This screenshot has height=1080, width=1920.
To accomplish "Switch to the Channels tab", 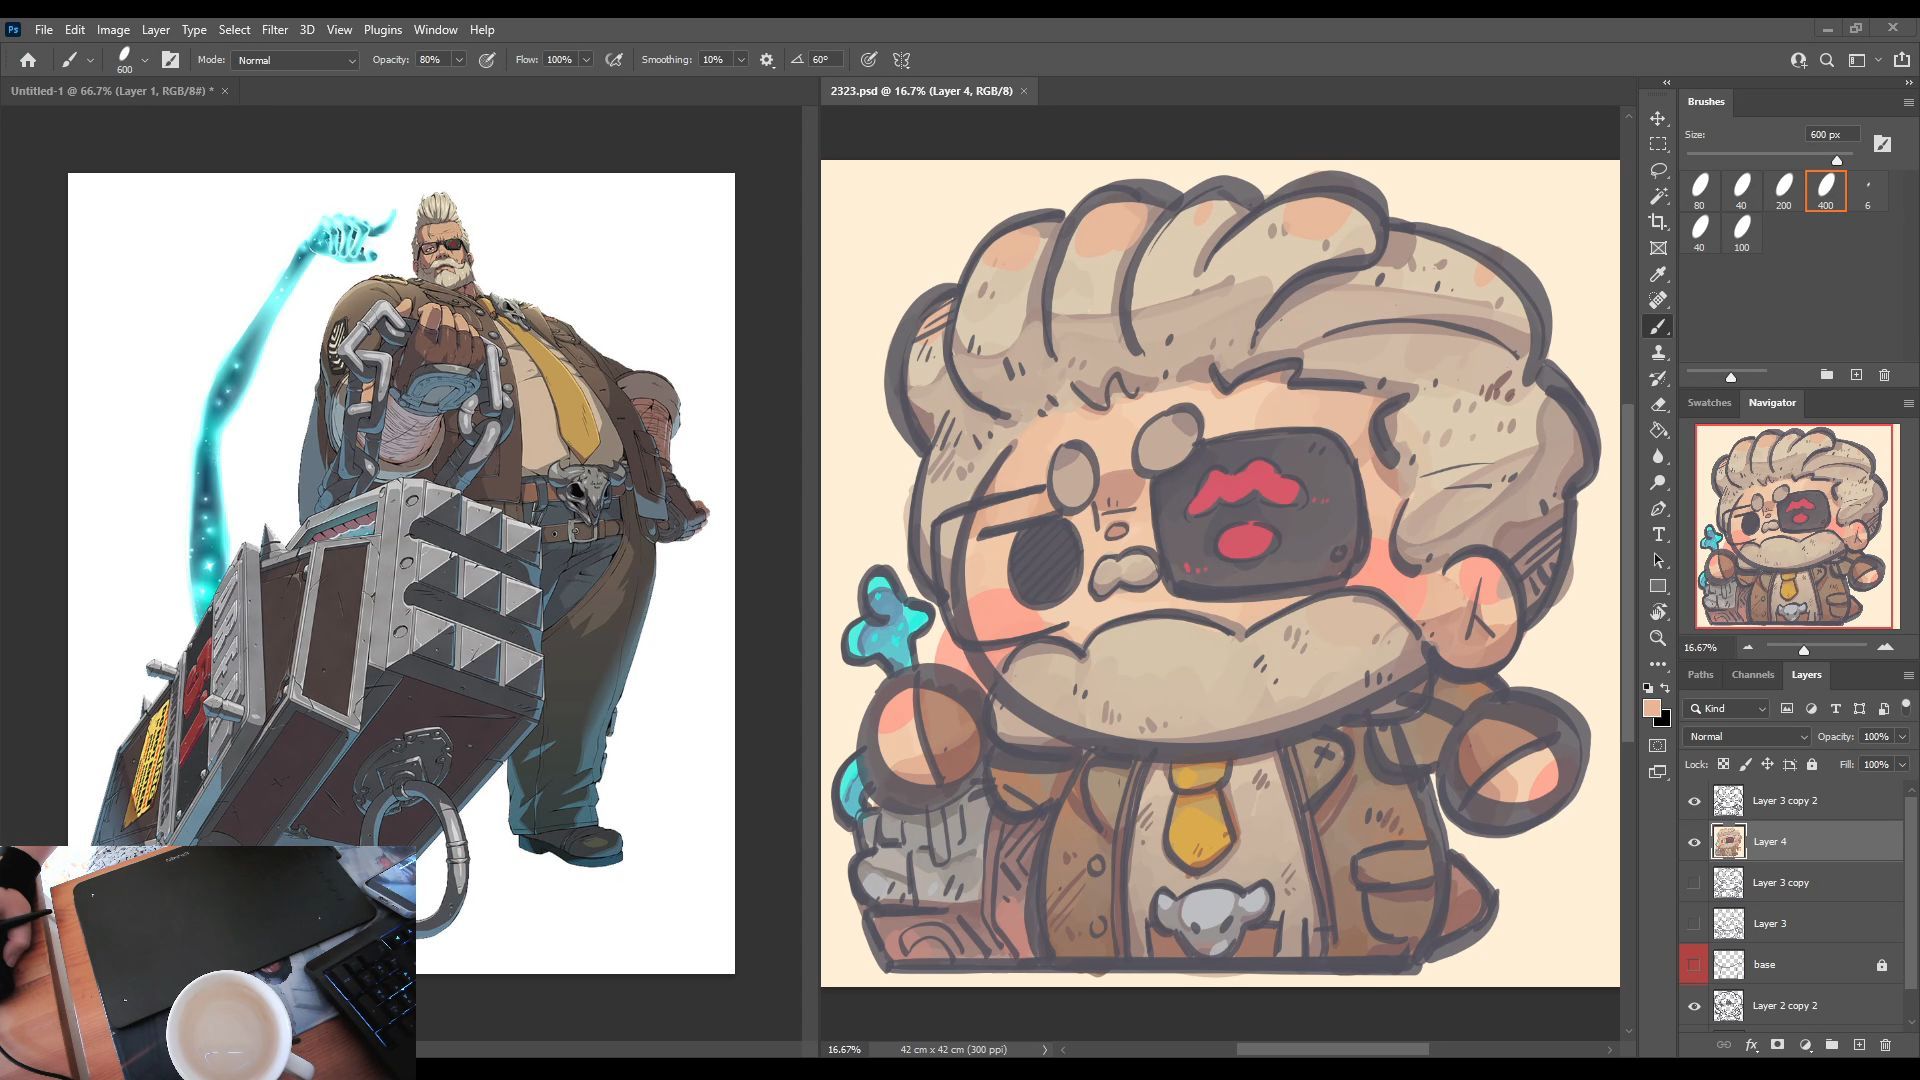I will (1752, 675).
